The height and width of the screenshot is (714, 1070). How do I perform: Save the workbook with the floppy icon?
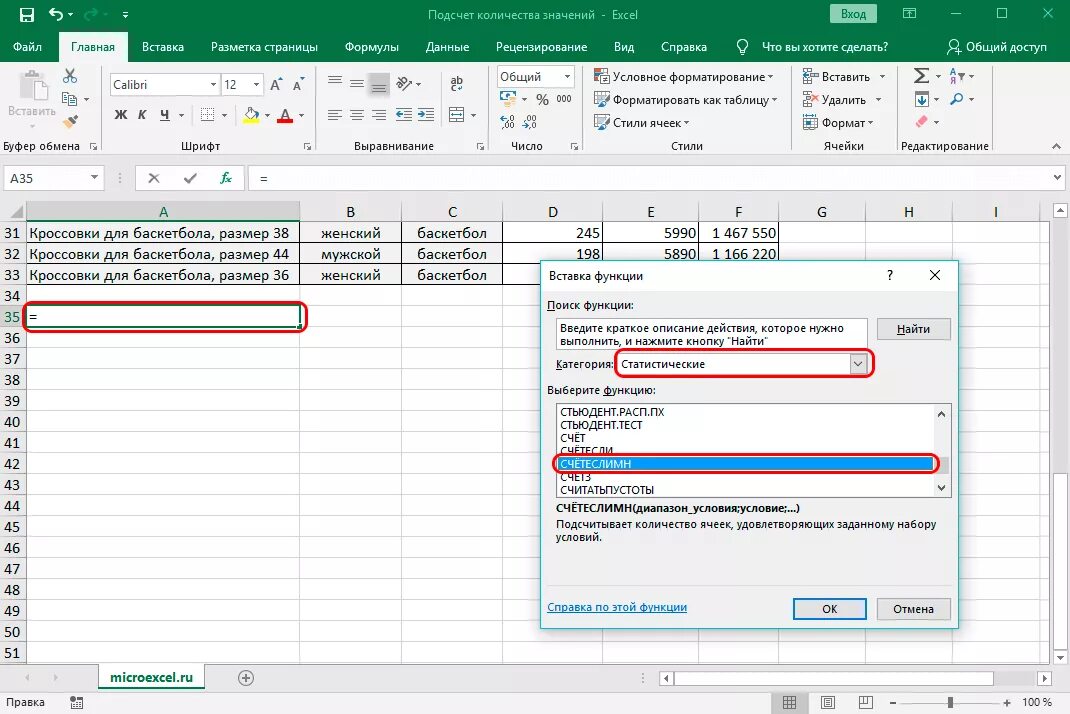point(27,14)
